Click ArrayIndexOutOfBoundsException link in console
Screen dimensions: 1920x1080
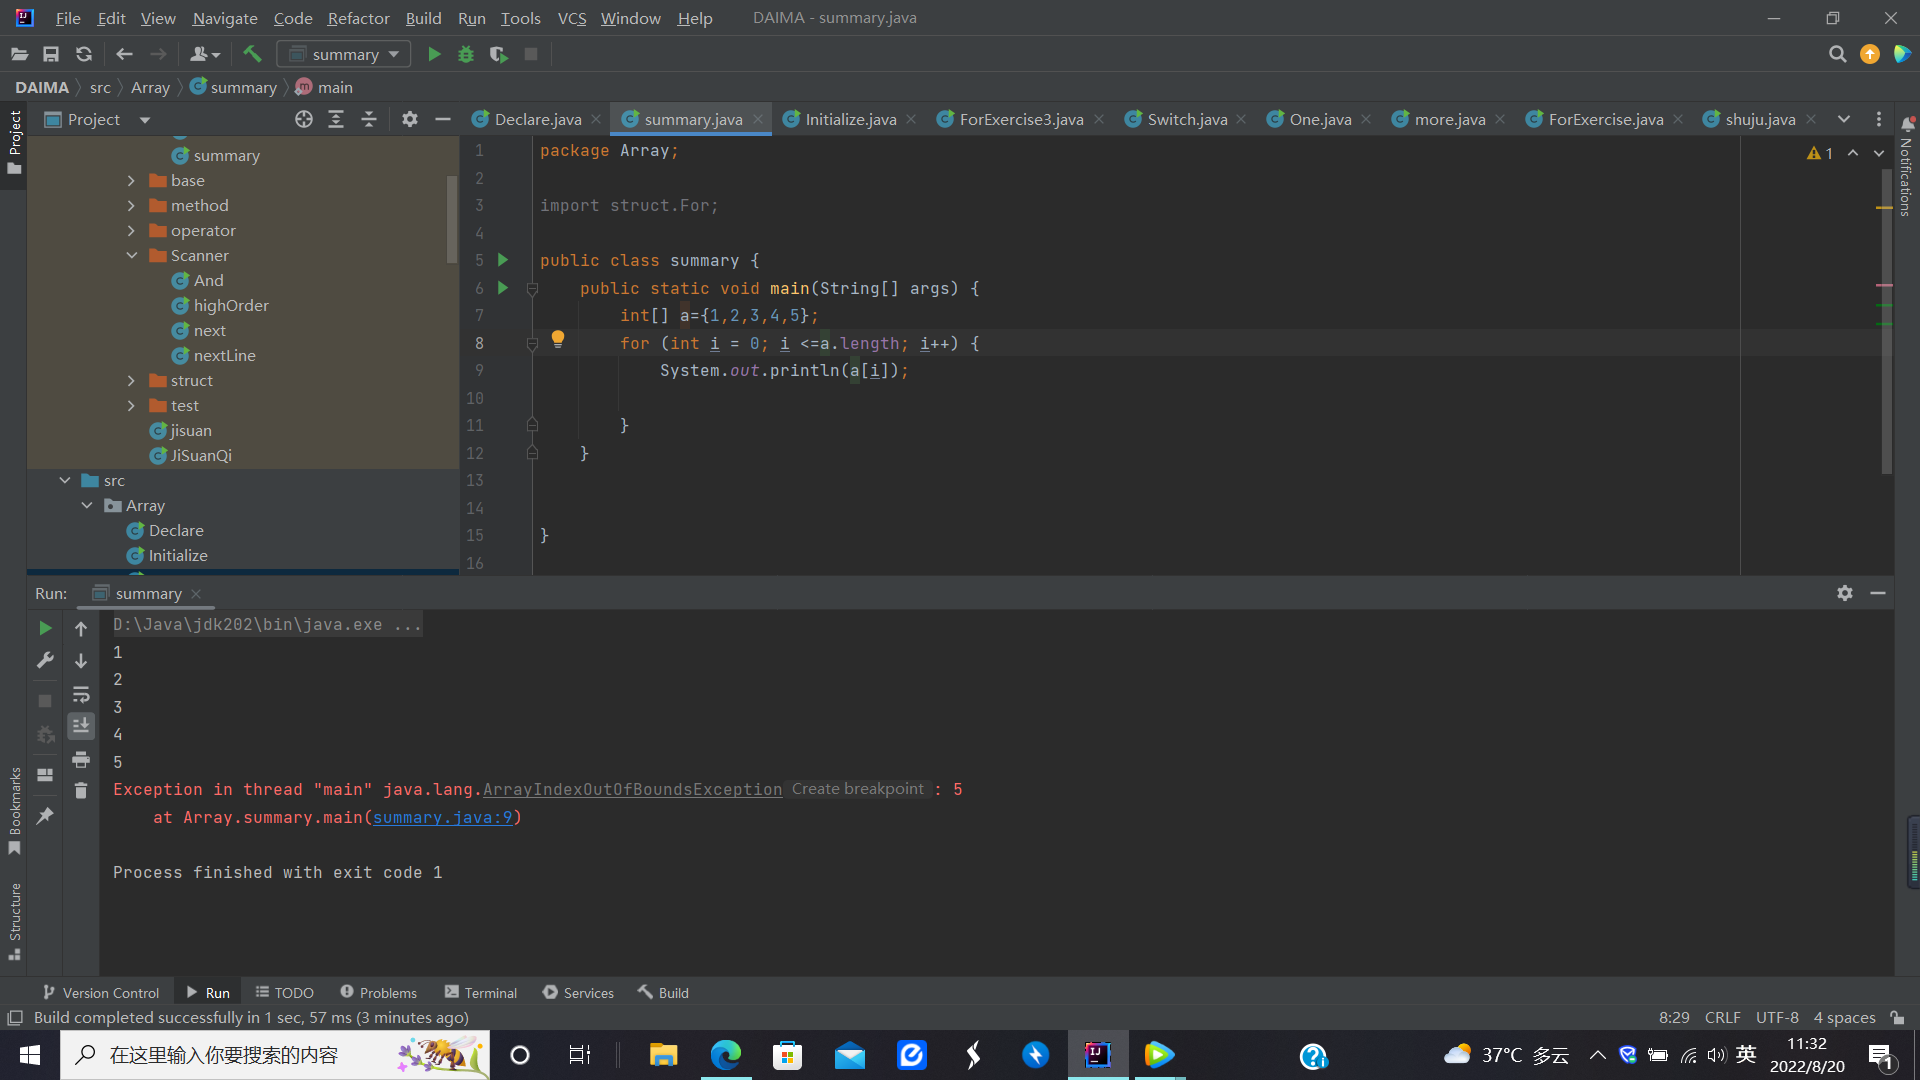[632, 790]
